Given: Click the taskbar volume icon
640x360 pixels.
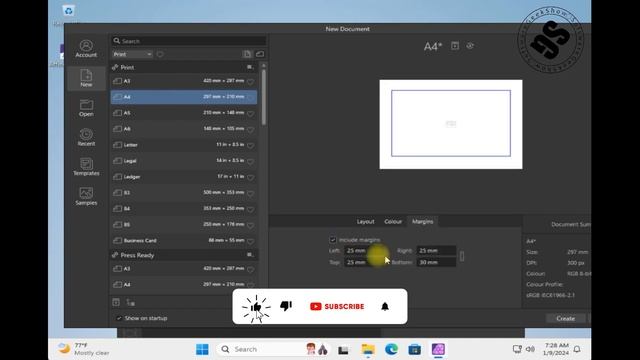Looking at the screenshot, I should click(x=530, y=349).
